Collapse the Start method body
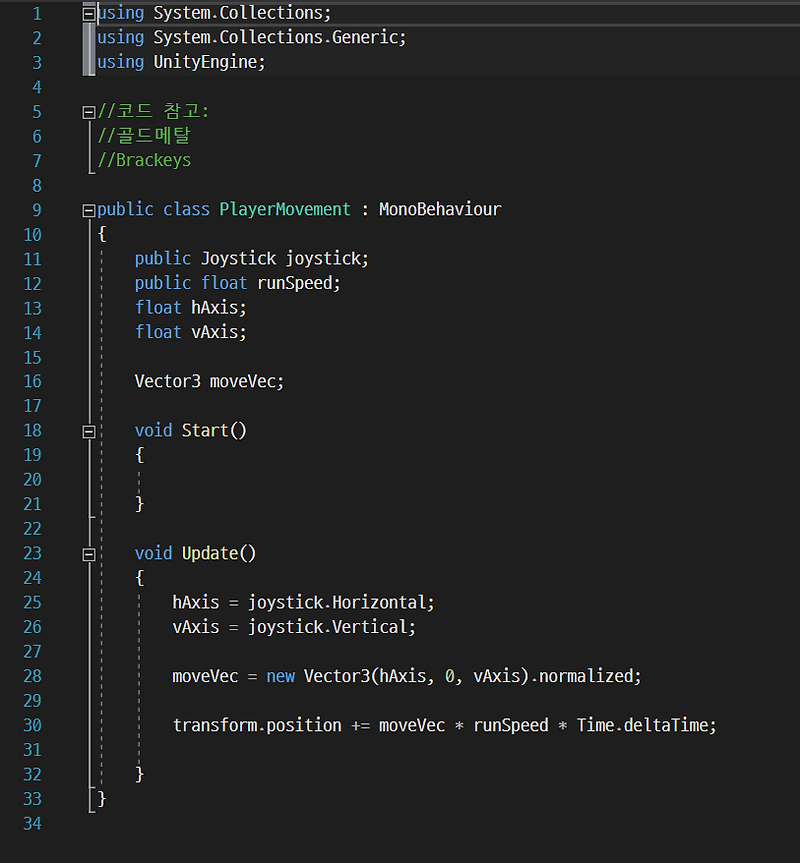The height and width of the screenshot is (863, 800). (x=88, y=430)
